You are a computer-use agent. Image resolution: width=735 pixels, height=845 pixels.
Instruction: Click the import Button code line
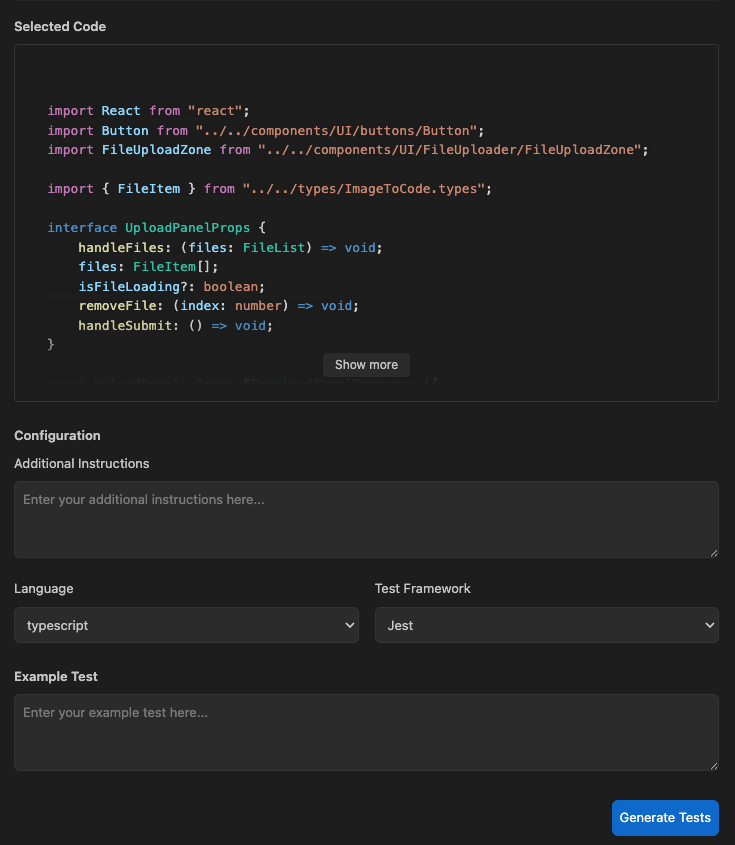pyautogui.click(x=266, y=131)
